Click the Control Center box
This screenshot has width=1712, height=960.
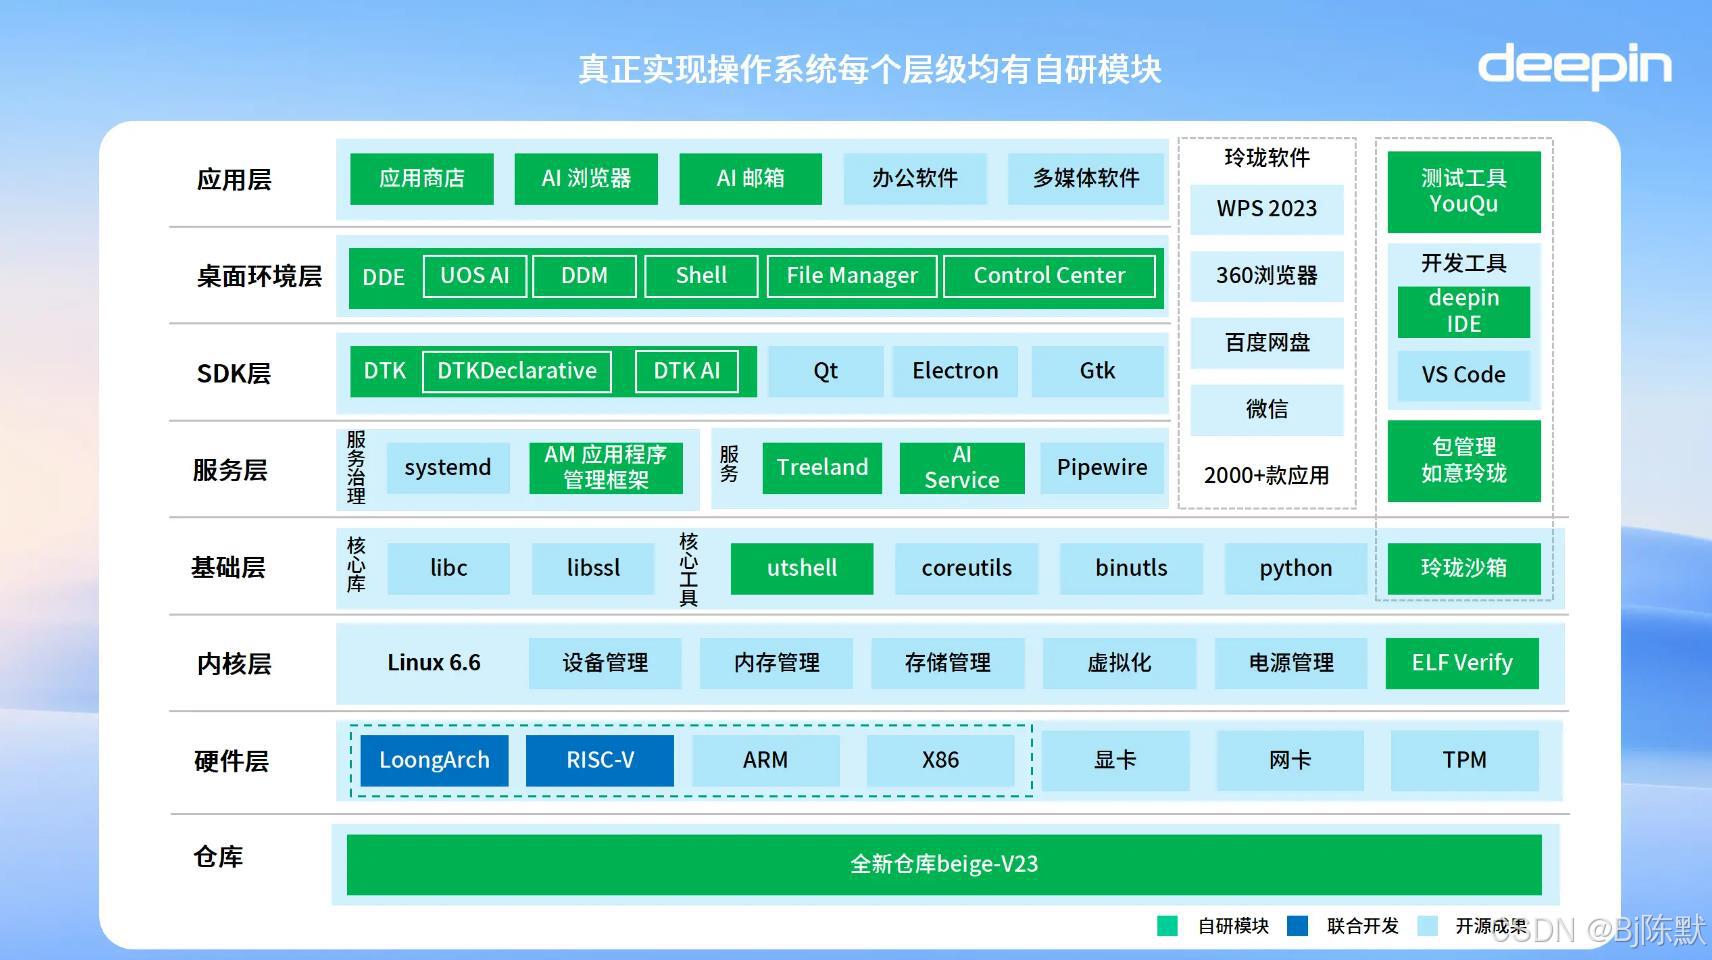click(x=1049, y=276)
